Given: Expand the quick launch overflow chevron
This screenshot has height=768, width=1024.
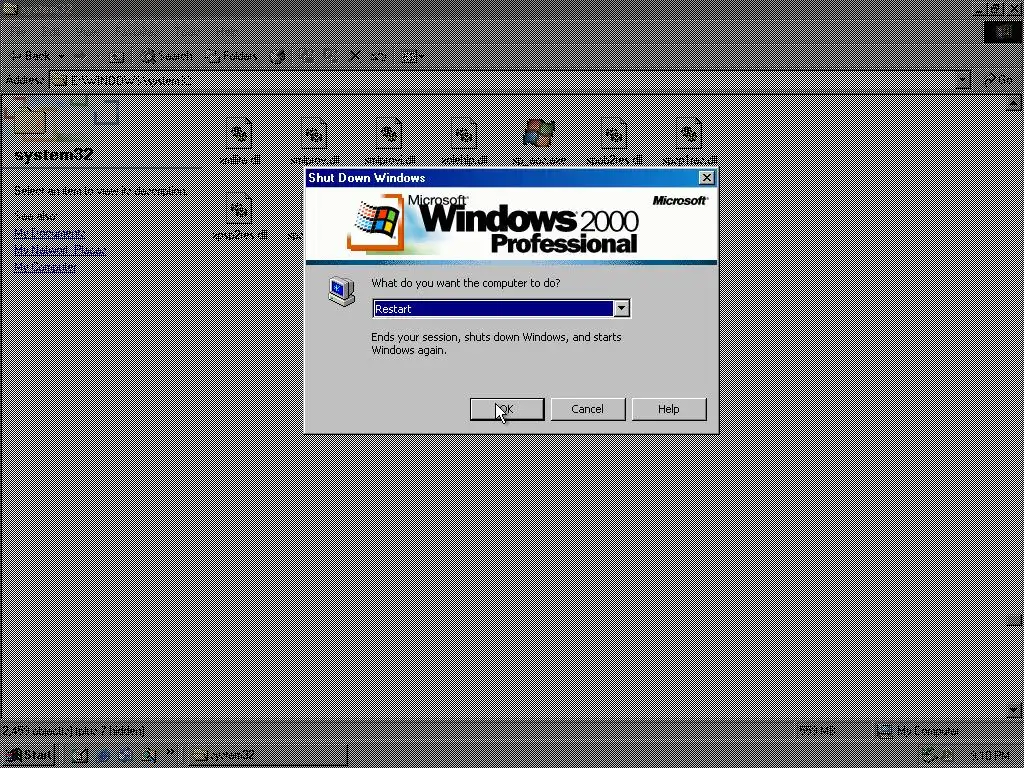Looking at the screenshot, I should click(170, 752).
